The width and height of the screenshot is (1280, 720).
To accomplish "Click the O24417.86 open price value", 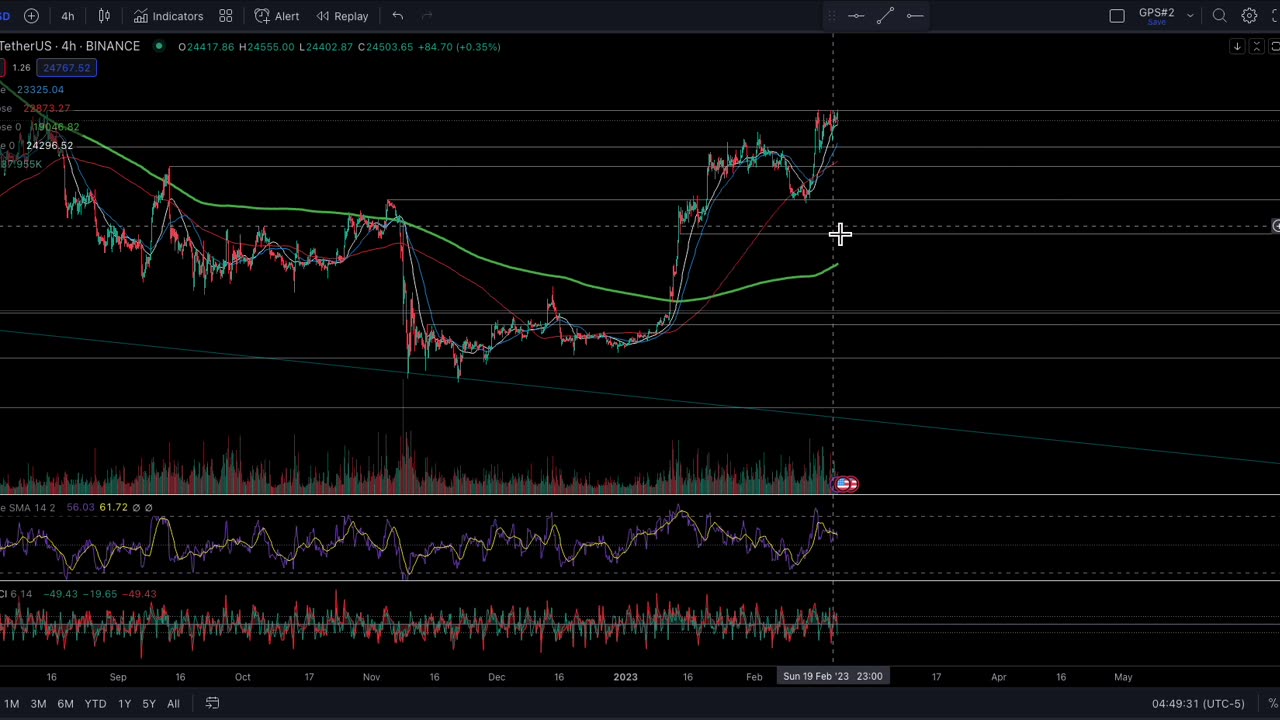I will tap(206, 46).
